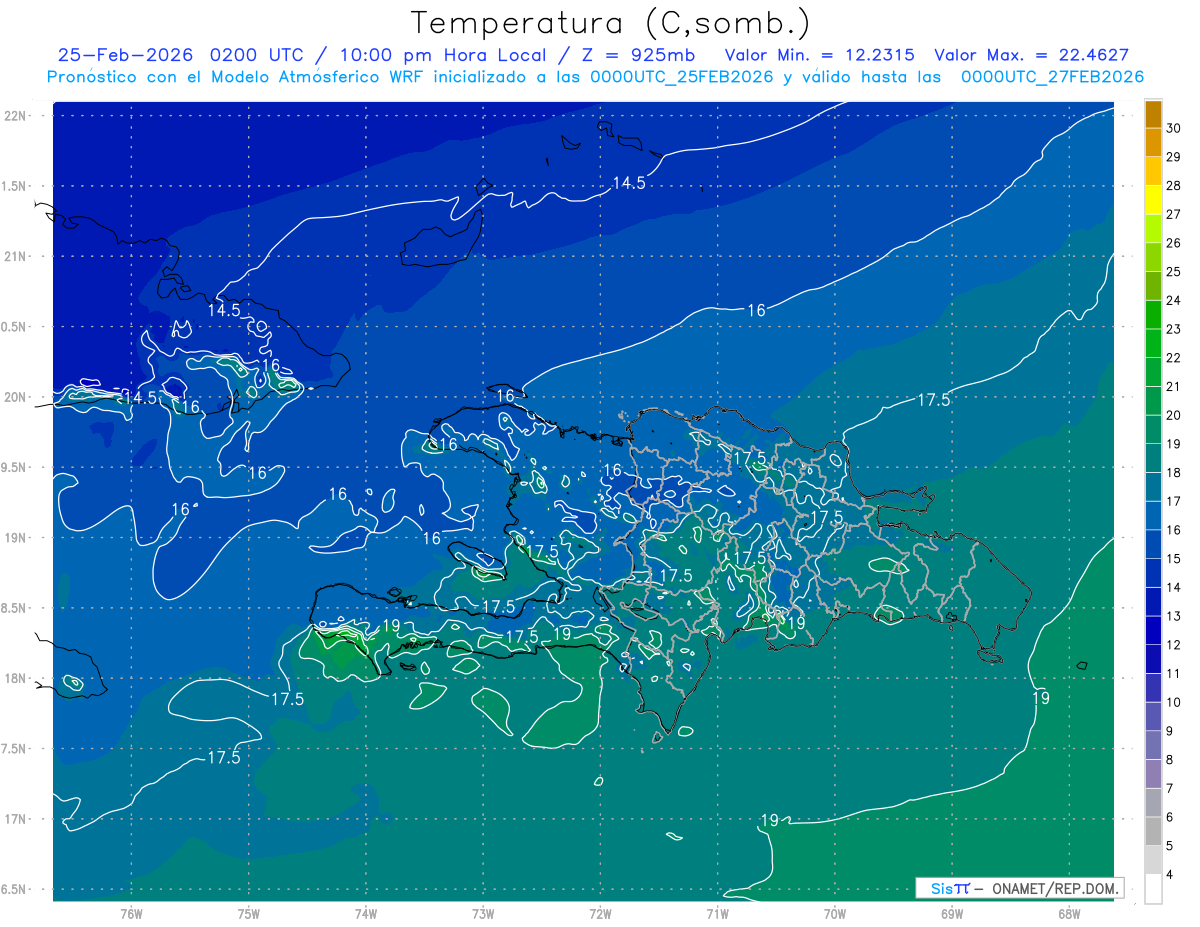This screenshot has width=1200, height=927.
Task: Click the '68W' longitude axis label
Action: coord(1068,913)
